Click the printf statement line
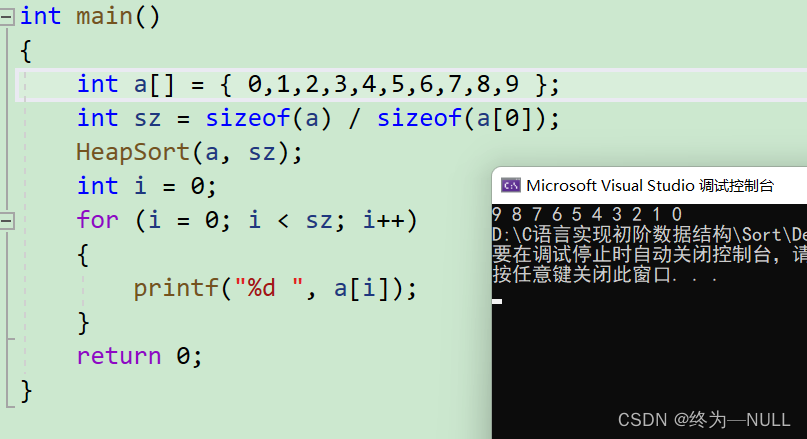This screenshot has width=807, height=439. [275, 288]
